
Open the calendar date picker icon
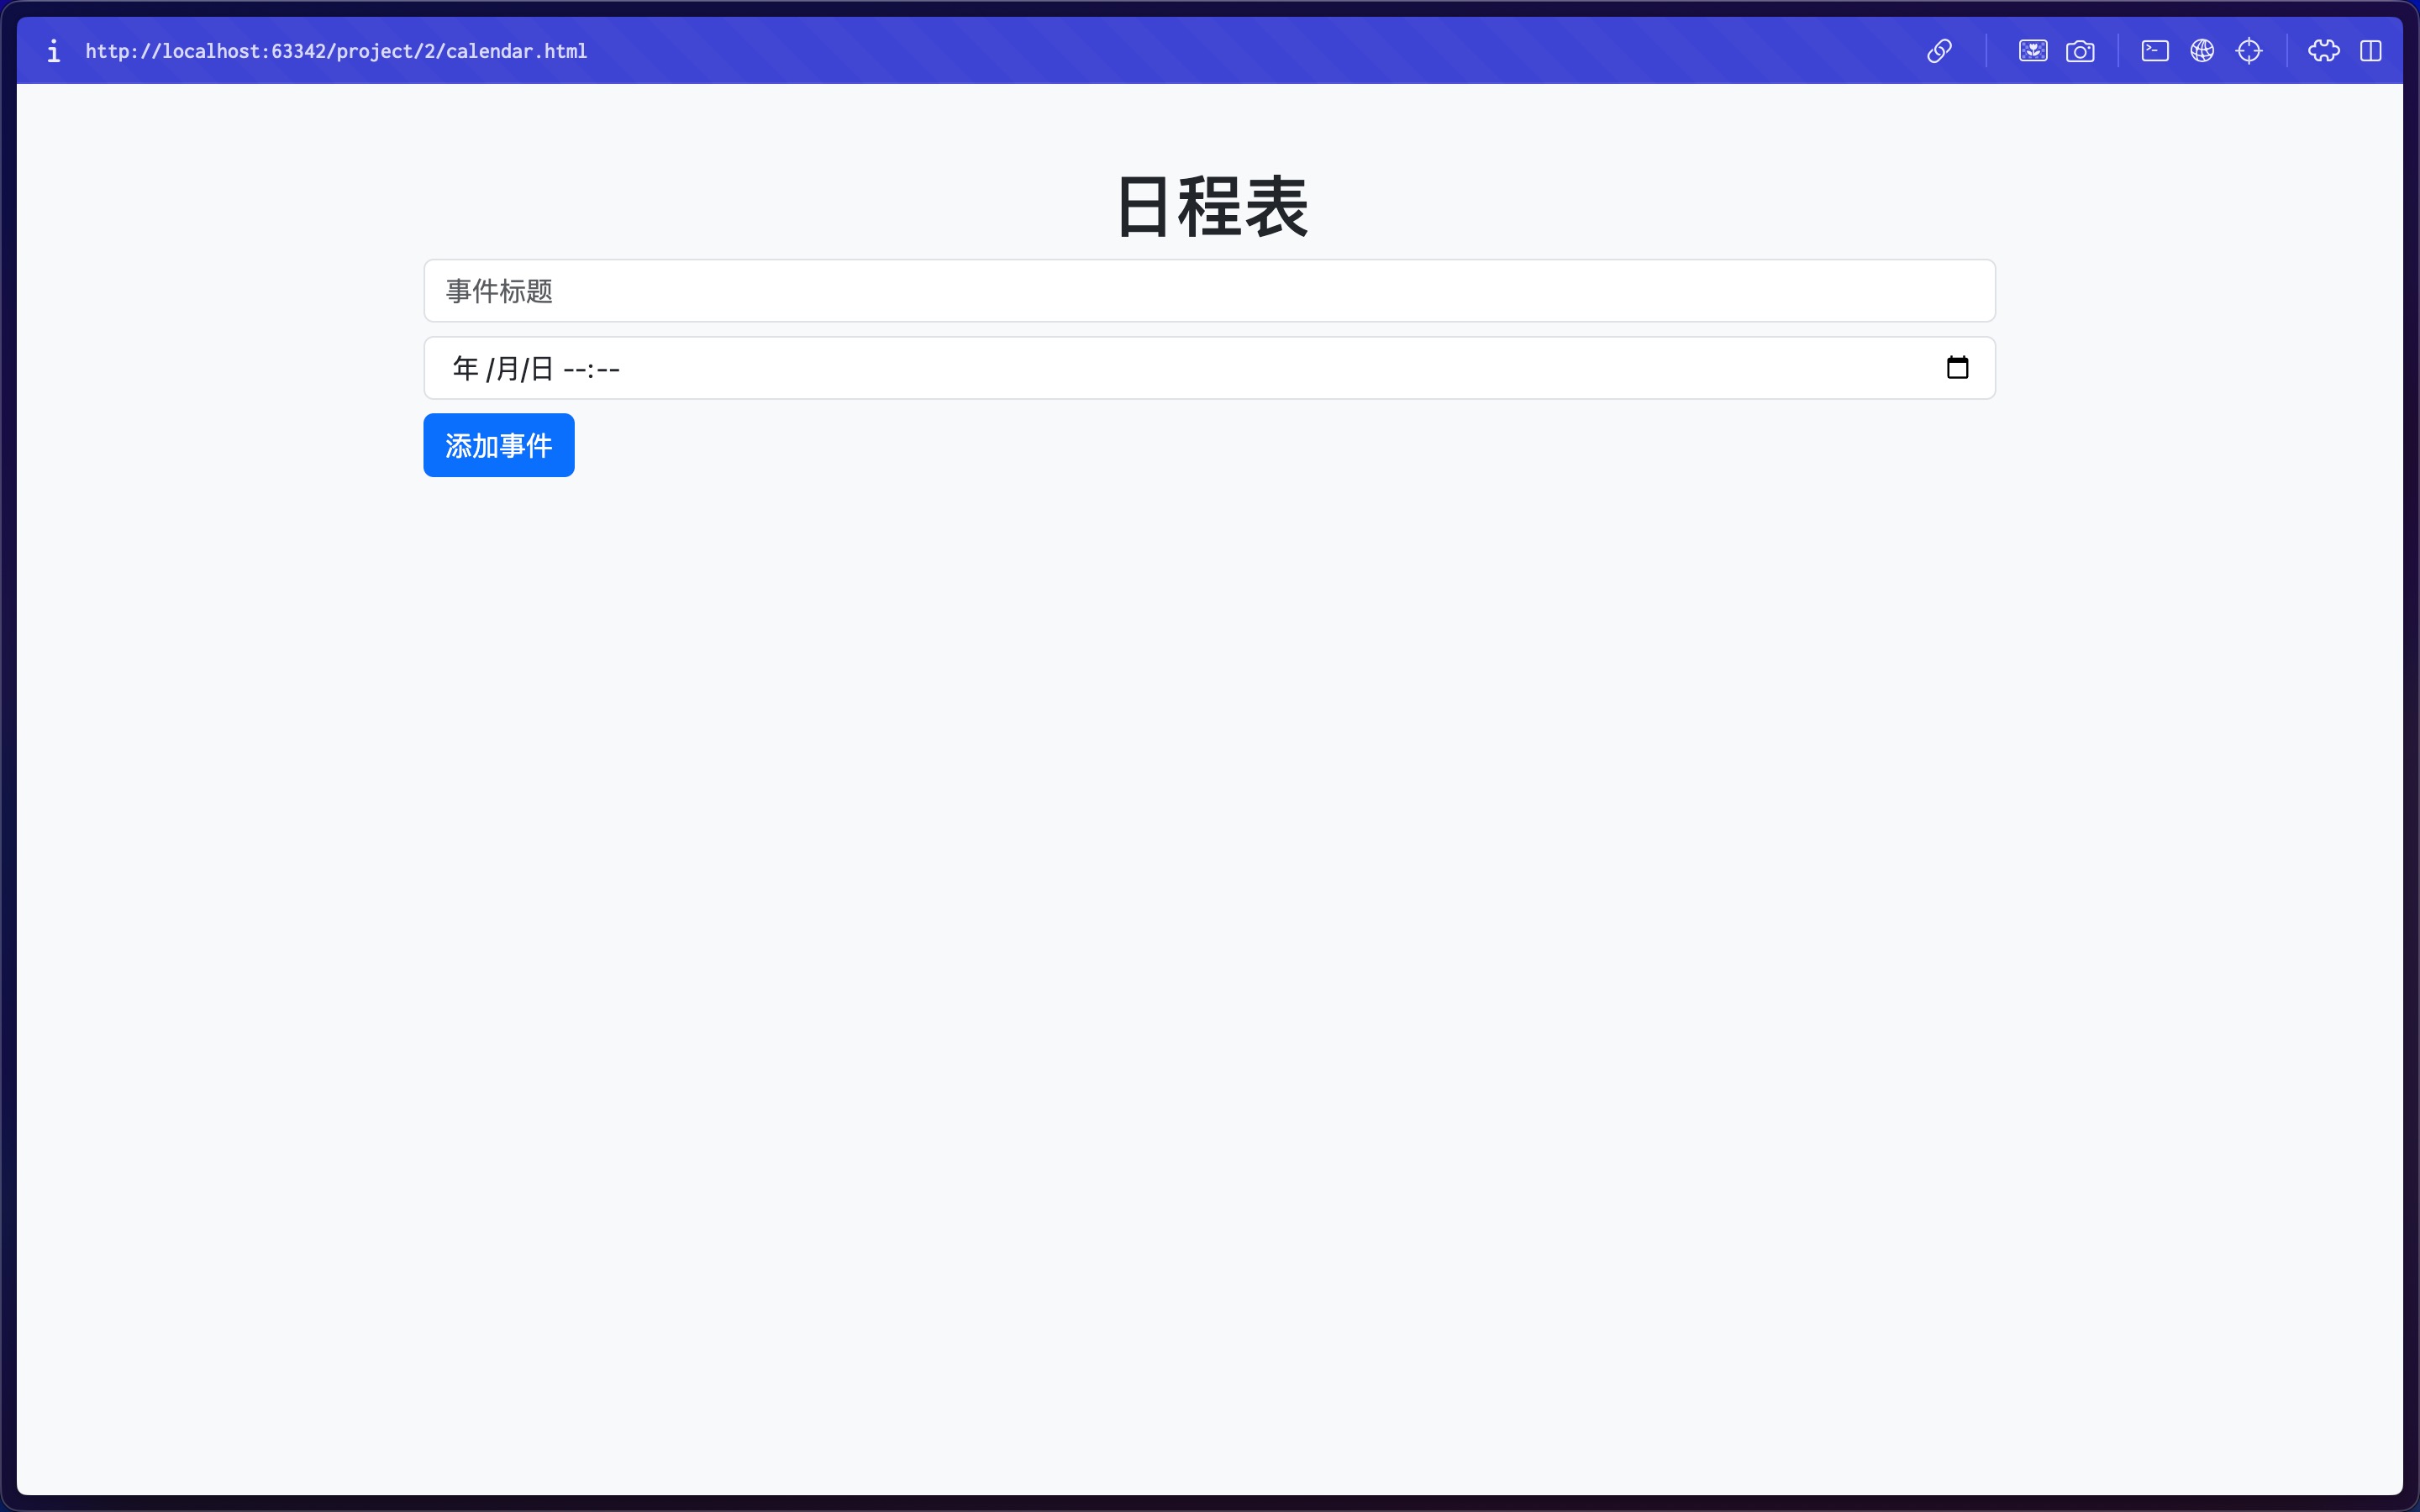(1957, 368)
